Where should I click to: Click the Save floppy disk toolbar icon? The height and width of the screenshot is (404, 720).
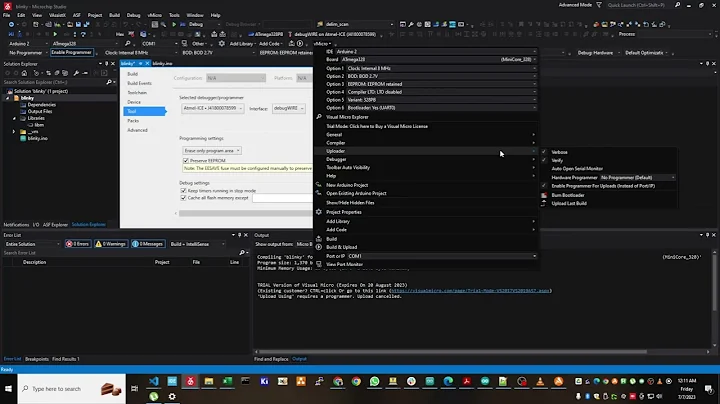click(x=78, y=24)
